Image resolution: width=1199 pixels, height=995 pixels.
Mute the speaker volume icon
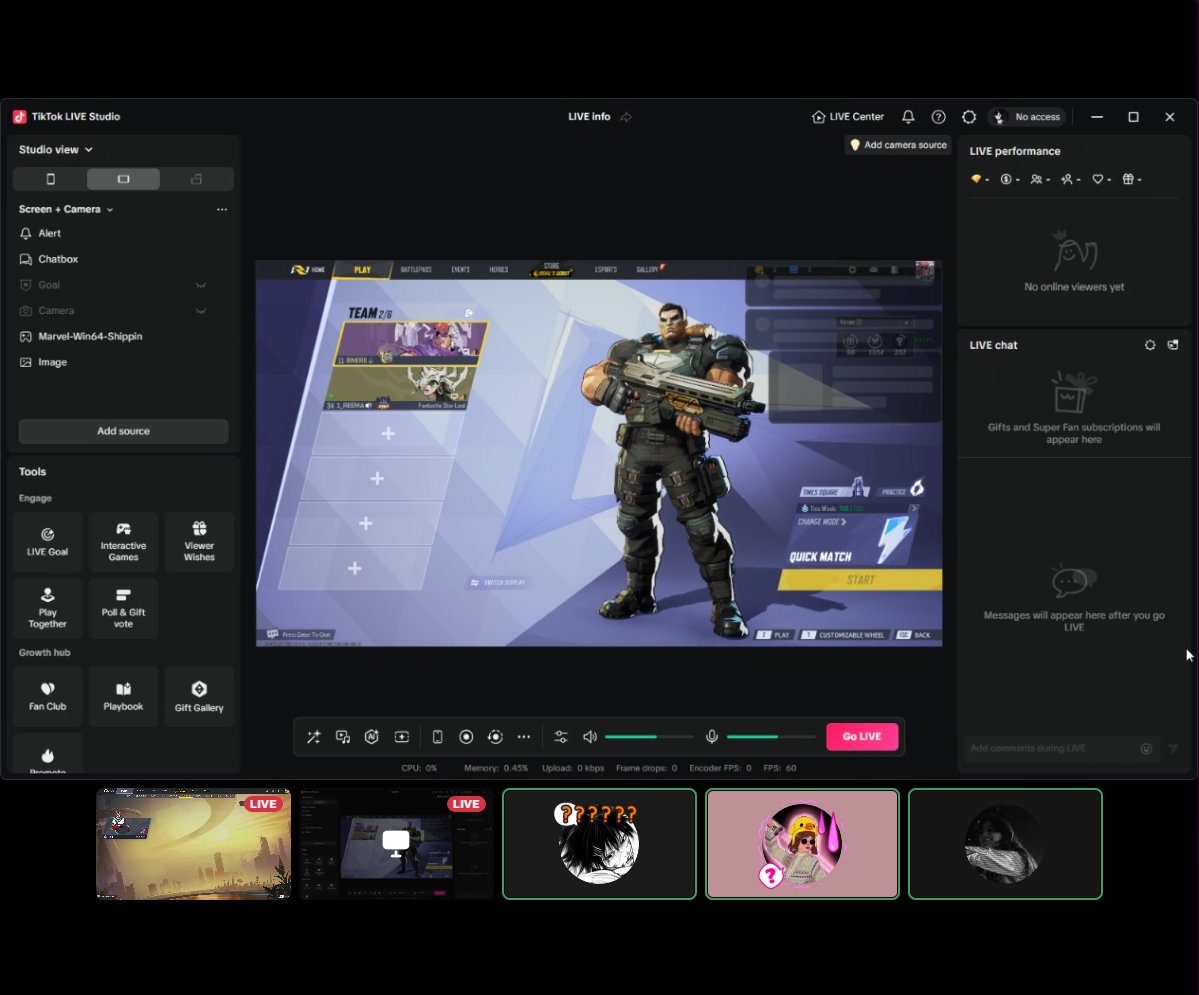point(590,736)
